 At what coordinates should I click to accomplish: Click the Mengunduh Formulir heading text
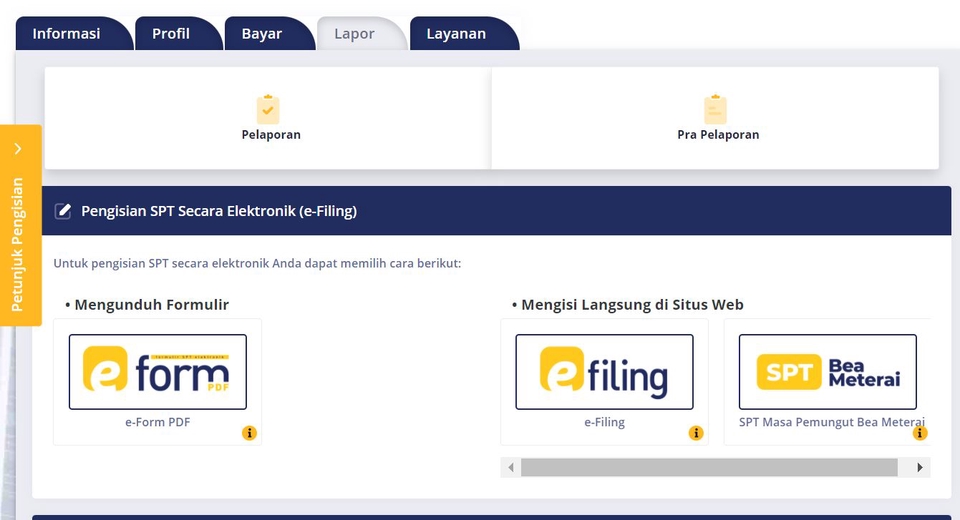152,304
